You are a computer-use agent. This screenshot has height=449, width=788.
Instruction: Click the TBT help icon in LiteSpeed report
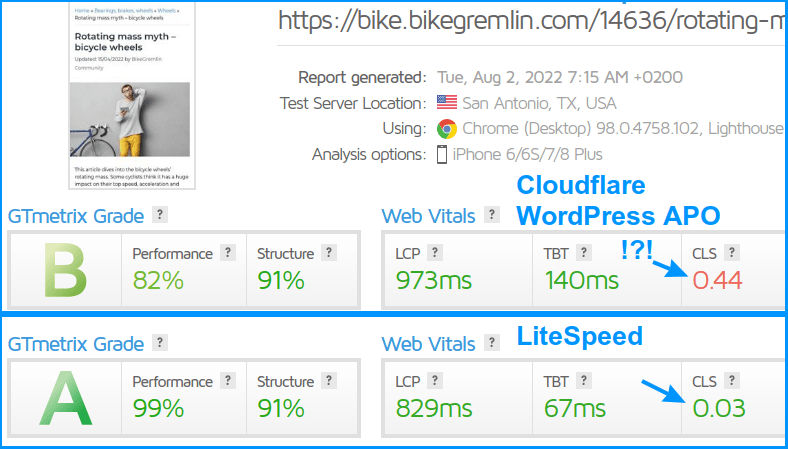(583, 381)
